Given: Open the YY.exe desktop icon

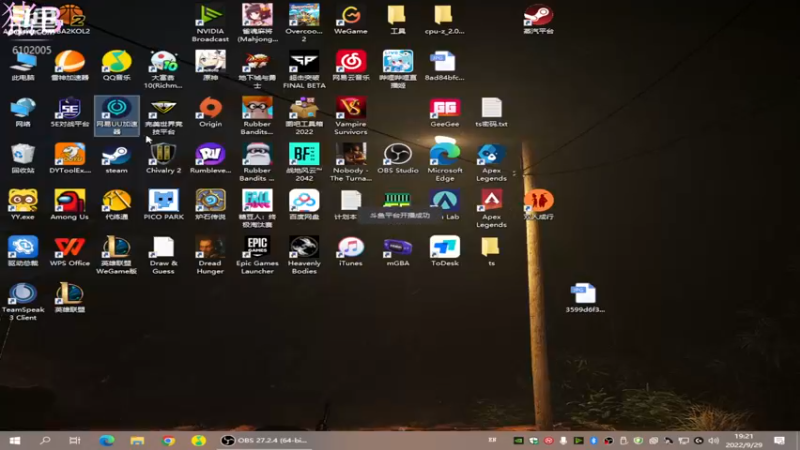Looking at the screenshot, I should [23, 205].
